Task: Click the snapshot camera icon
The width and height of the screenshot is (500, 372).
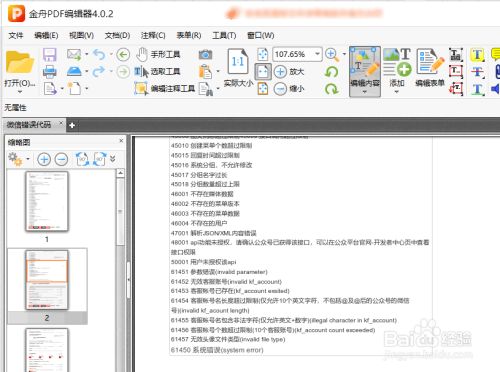Action: pyautogui.click(x=205, y=54)
